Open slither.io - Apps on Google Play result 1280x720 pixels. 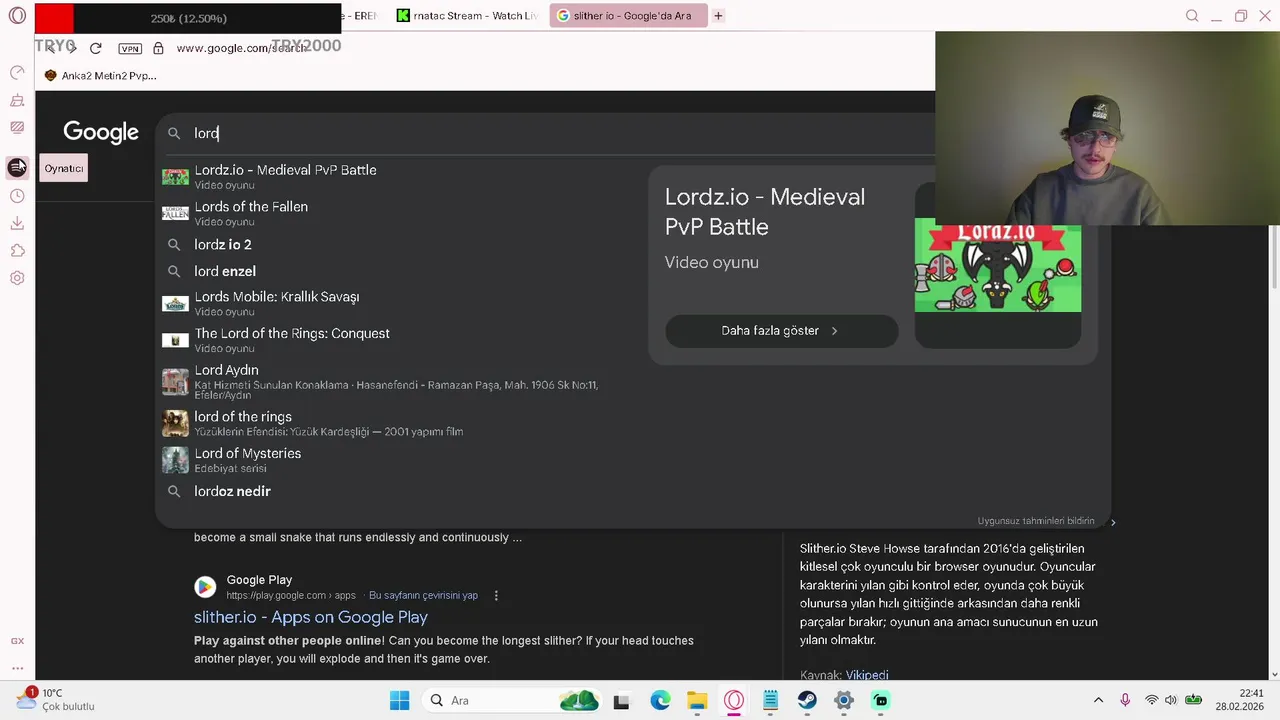311,617
